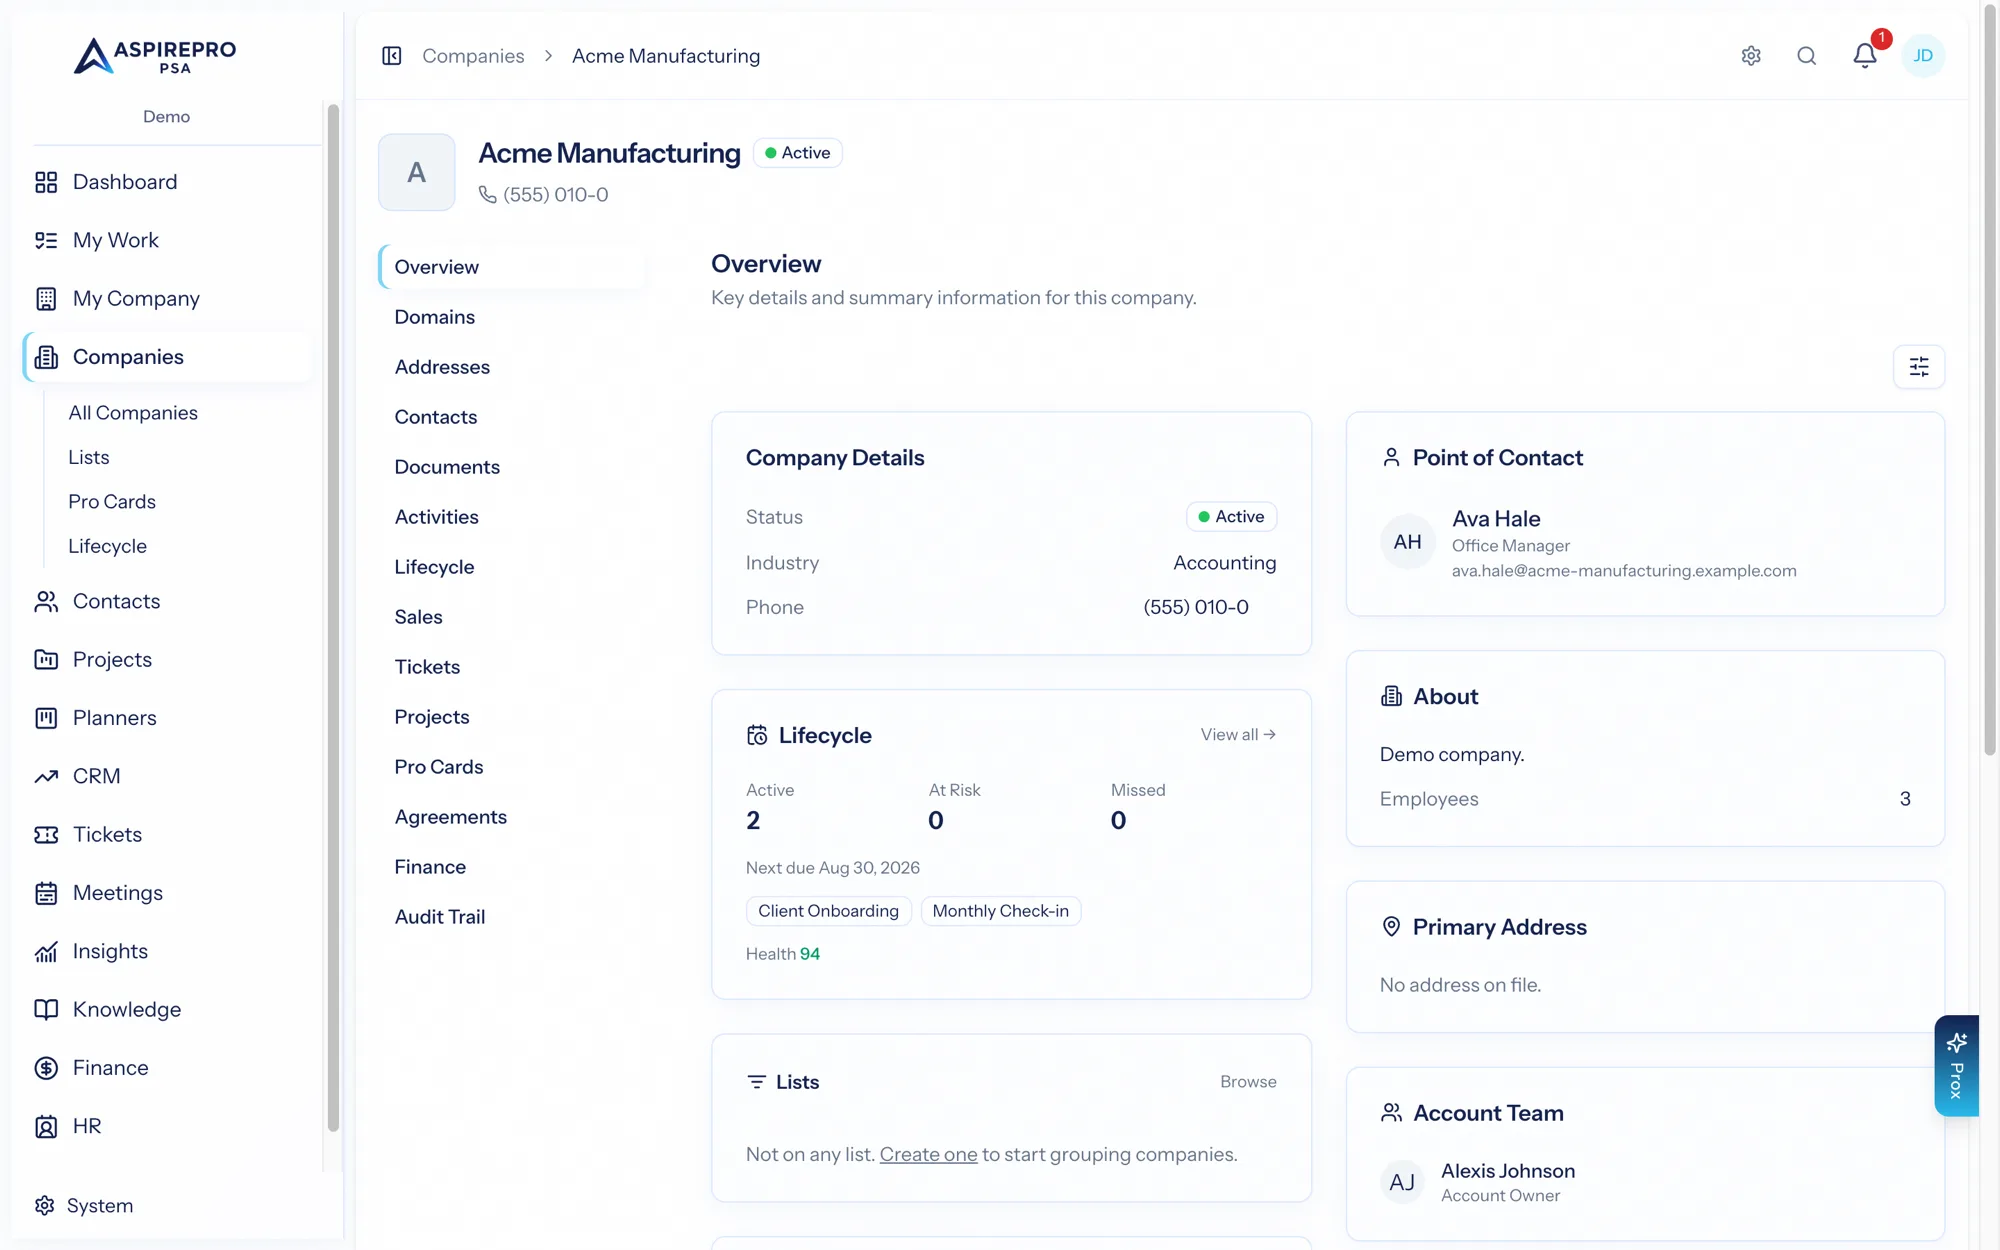Click the HR badge icon
The image size is (2000, 1250).
click(46, 1127)
